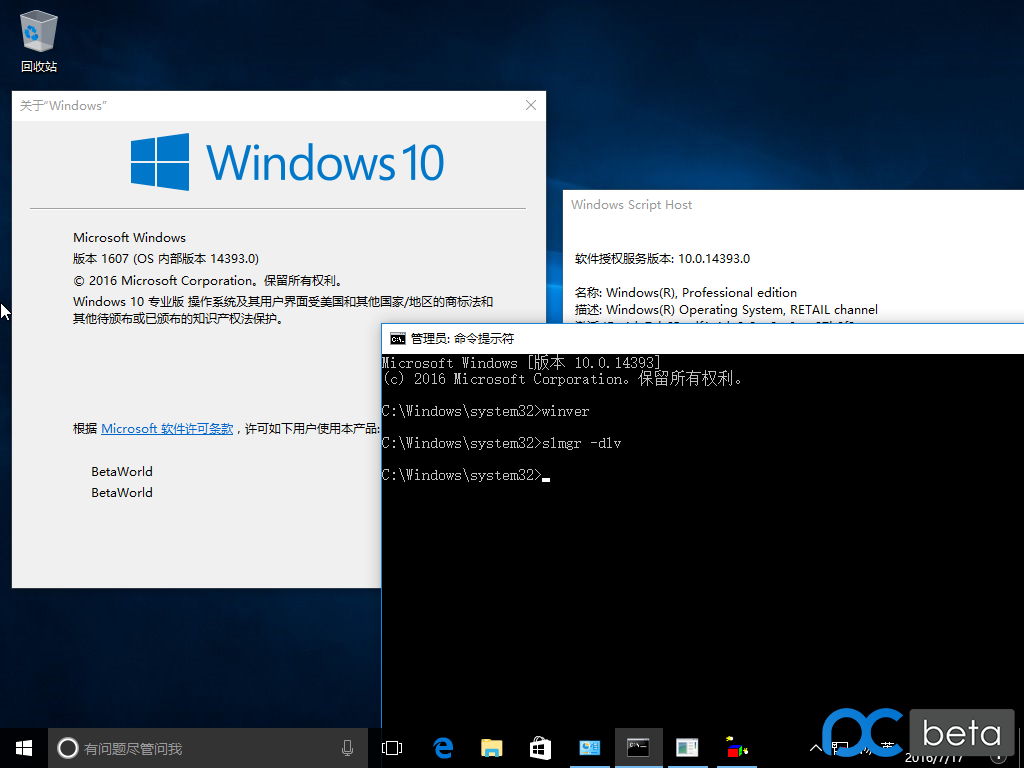Click the '管理员: 命令提示符' window title
Viewport: 1024px width, 768px height.
[462, 338]
